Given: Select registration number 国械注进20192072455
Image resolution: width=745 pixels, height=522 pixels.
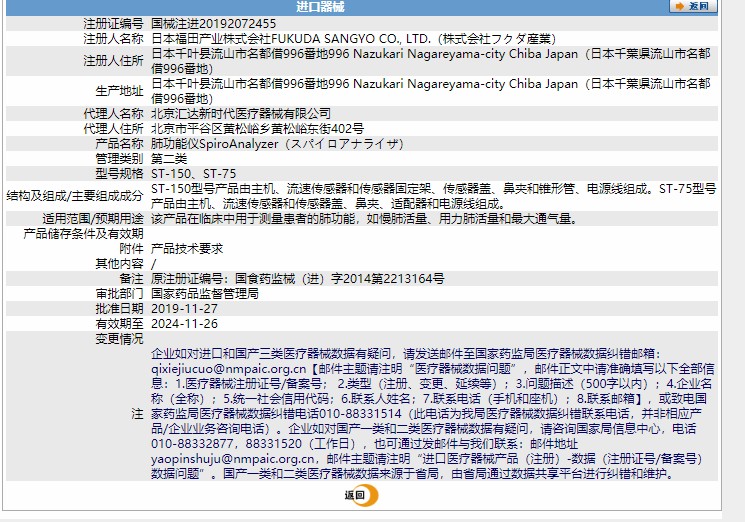Looking at the screenshot, I should [x=213, y=24].
